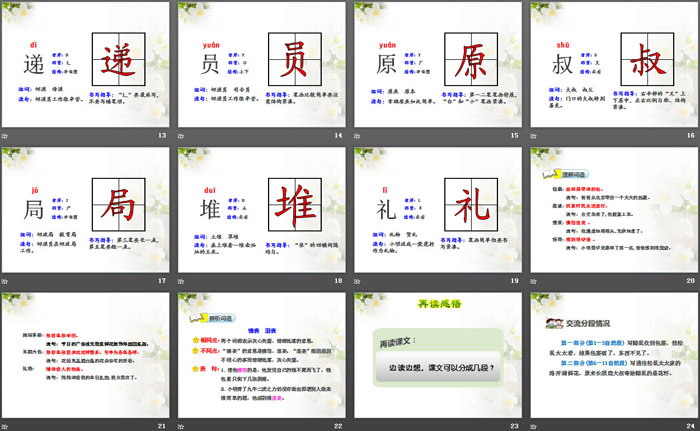Click the pinyin 'shū' on slide 16
The image size is (700, 431).
(563, 45)
